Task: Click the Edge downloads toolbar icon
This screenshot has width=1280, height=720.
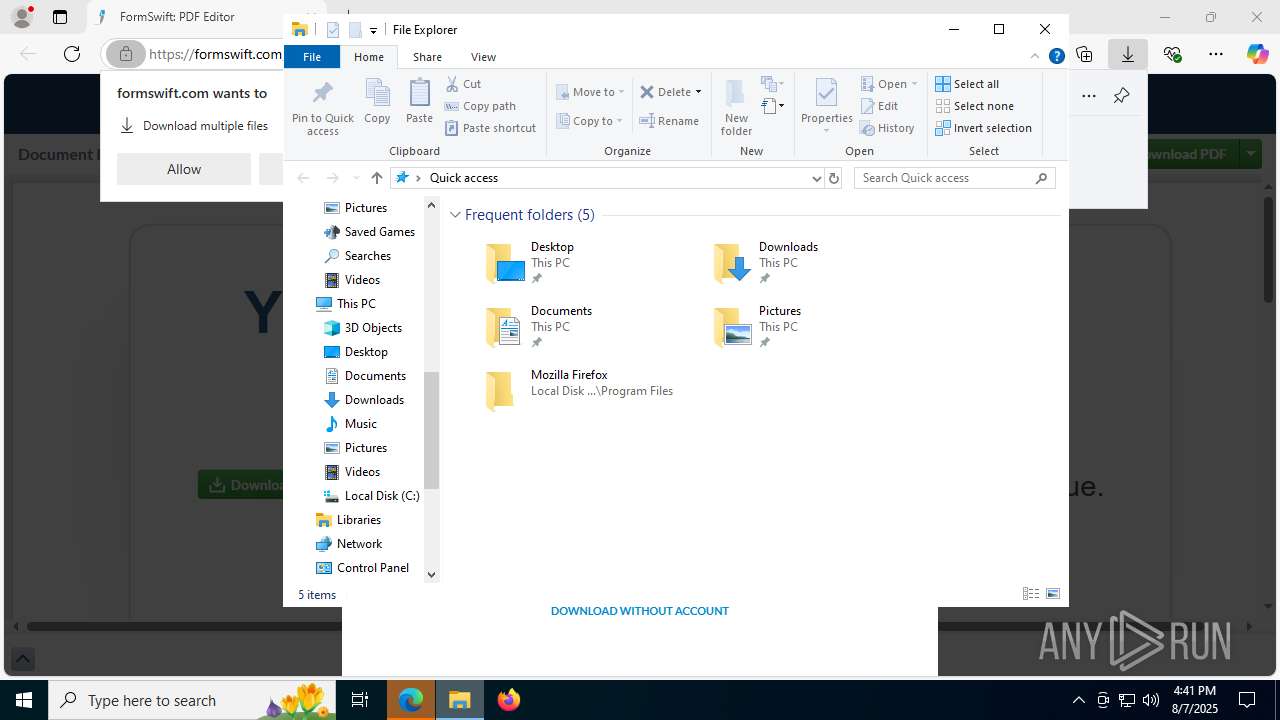Action: point(1128,54)
